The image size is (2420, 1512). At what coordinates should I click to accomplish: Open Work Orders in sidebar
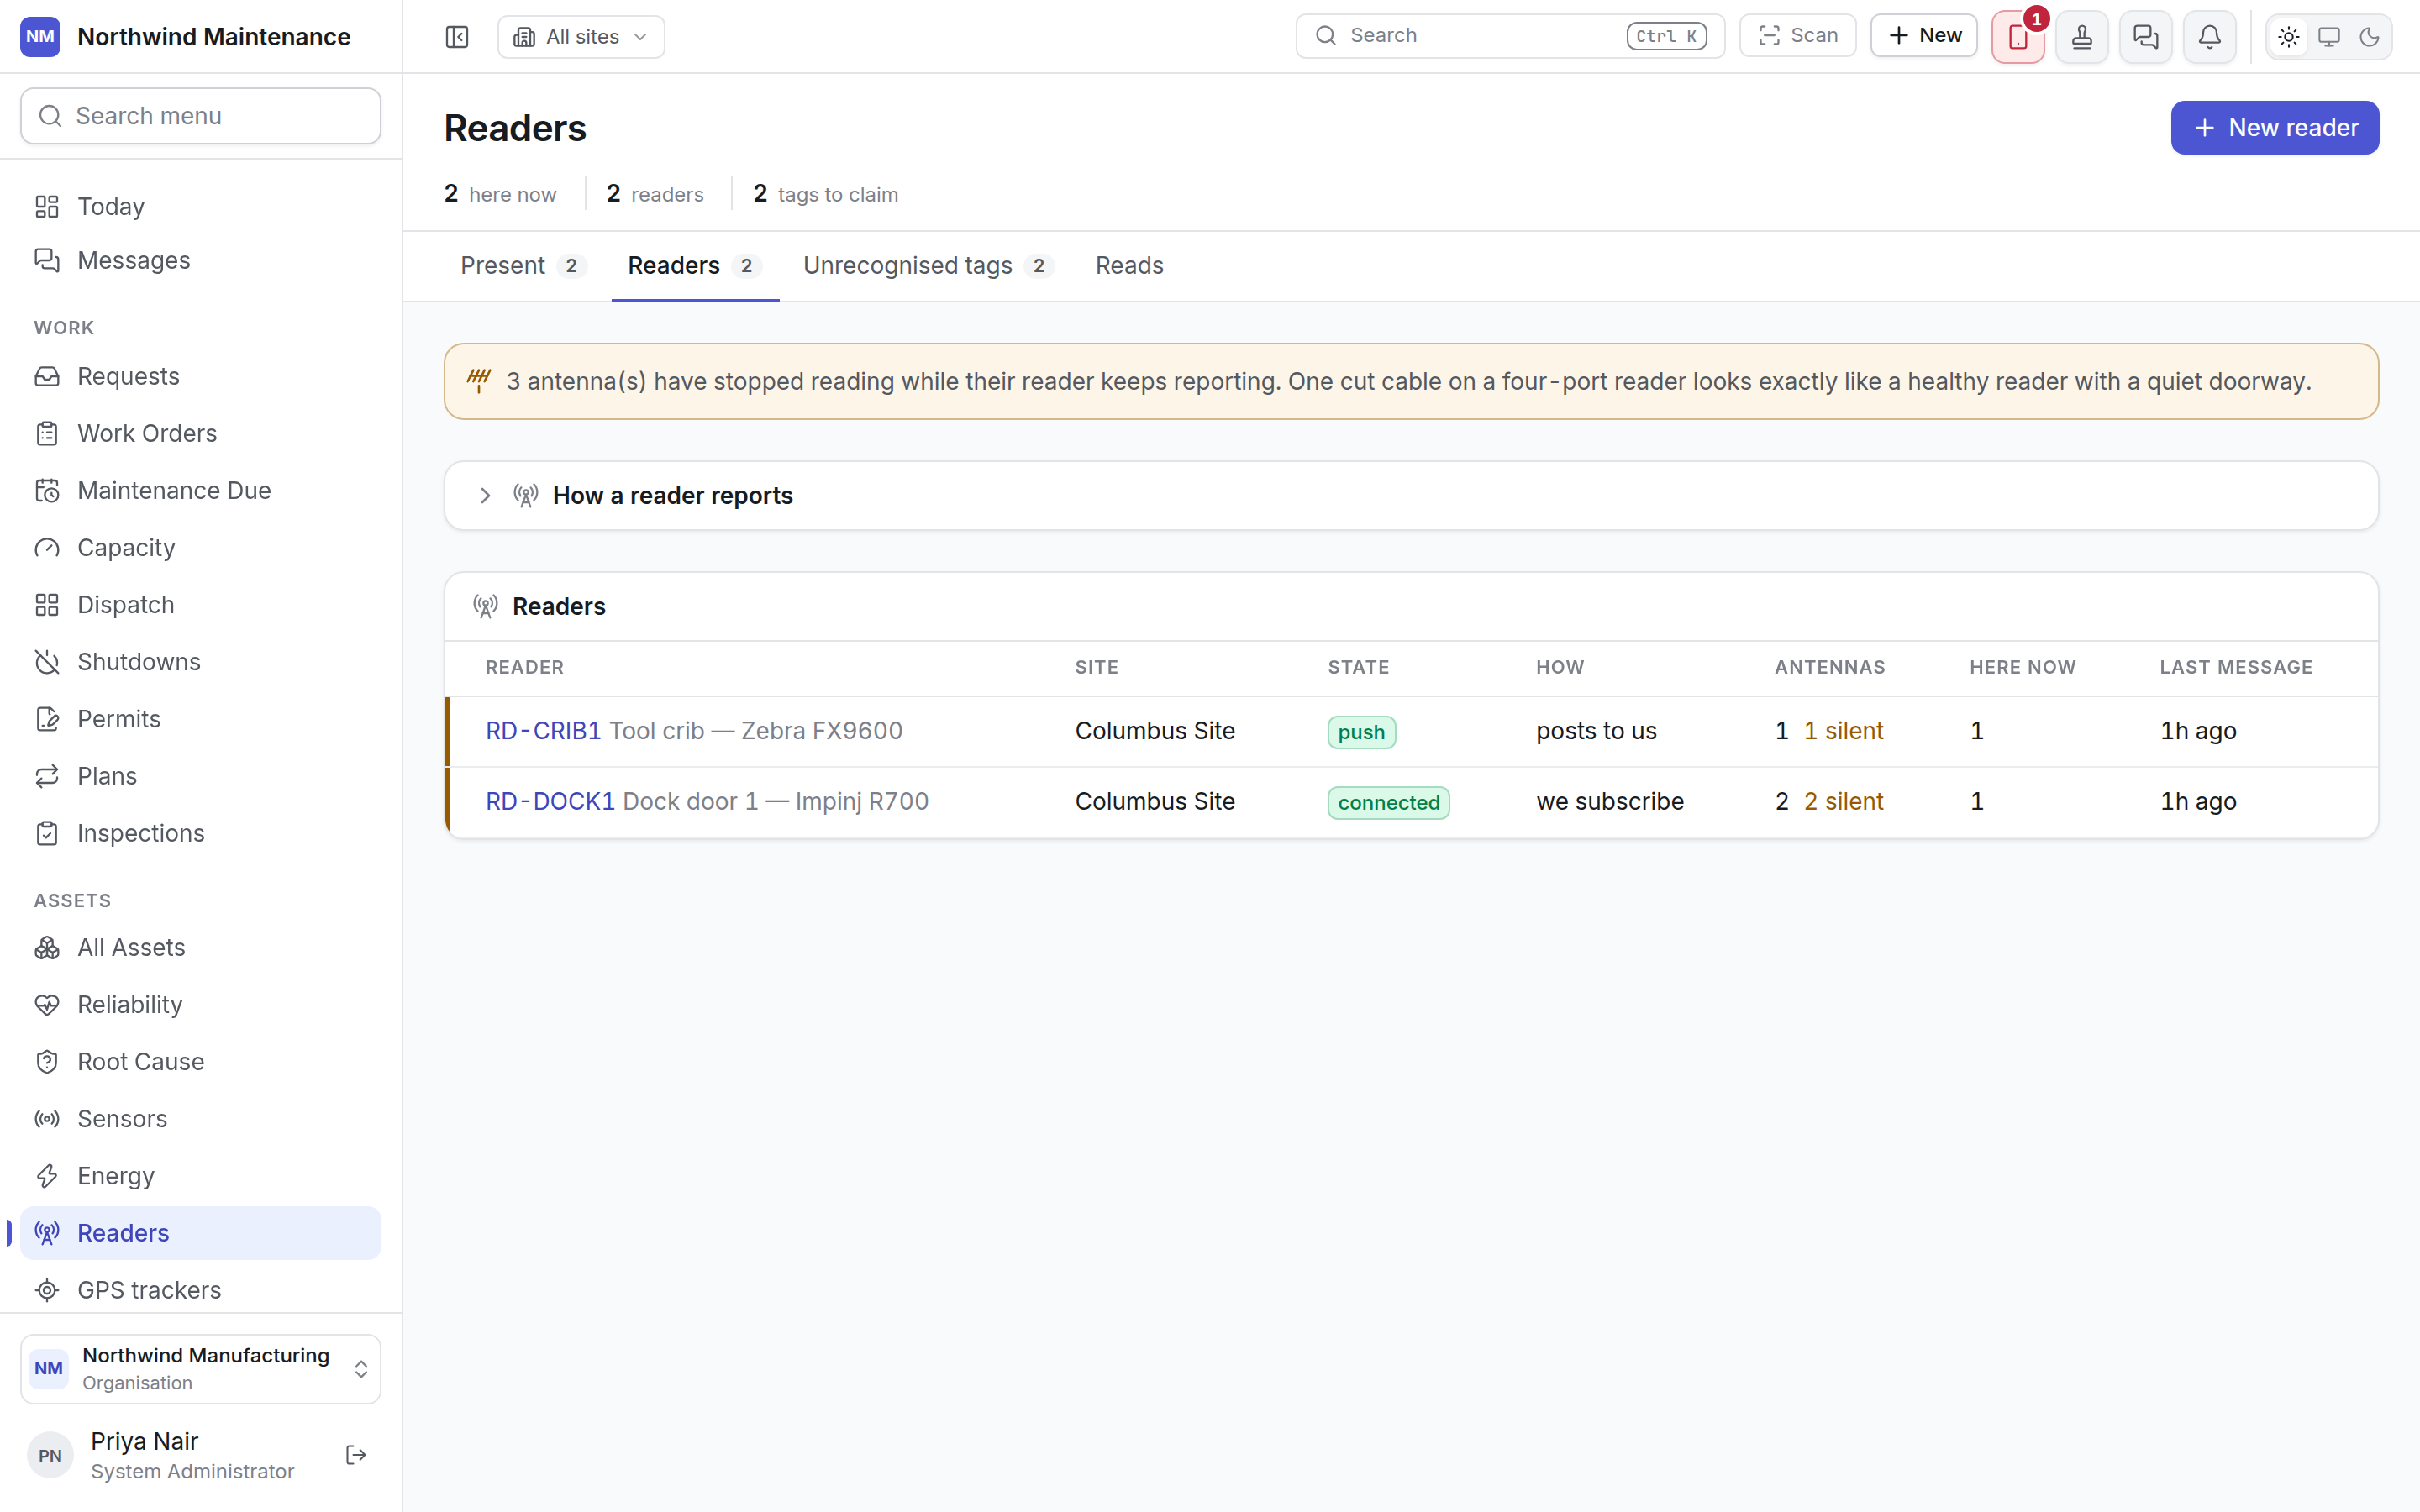[201, 433]
